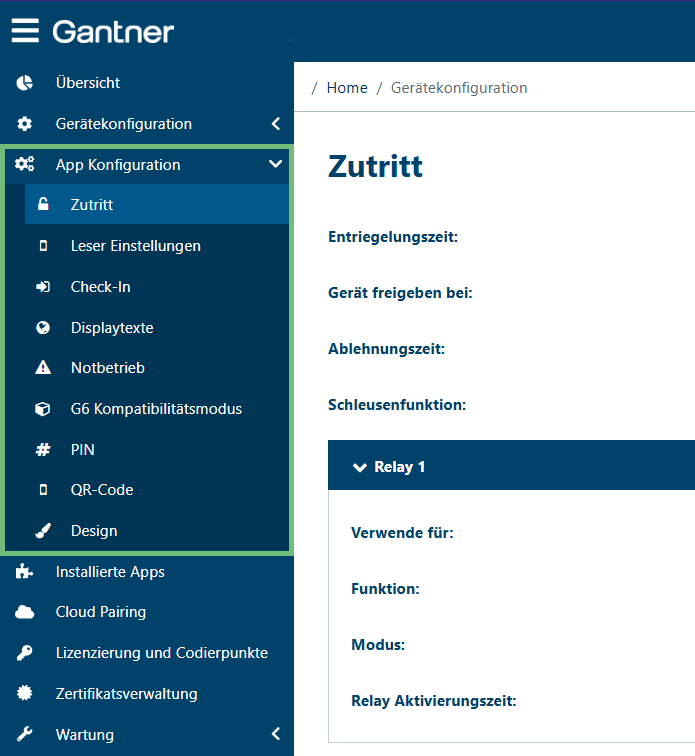Open Leser Einstellungen settings
The width and height of the screenshot is (695, 756).
tap(136, 246)
